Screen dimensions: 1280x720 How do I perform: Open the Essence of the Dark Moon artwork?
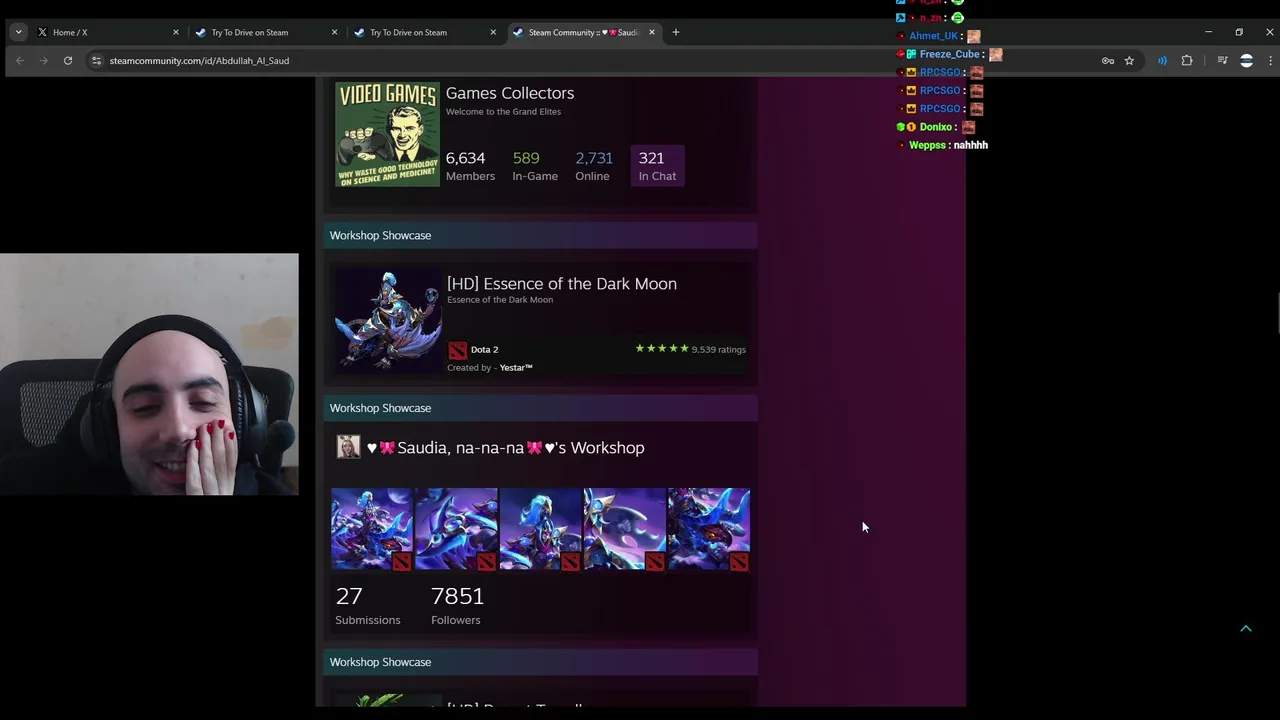(387, 321)
